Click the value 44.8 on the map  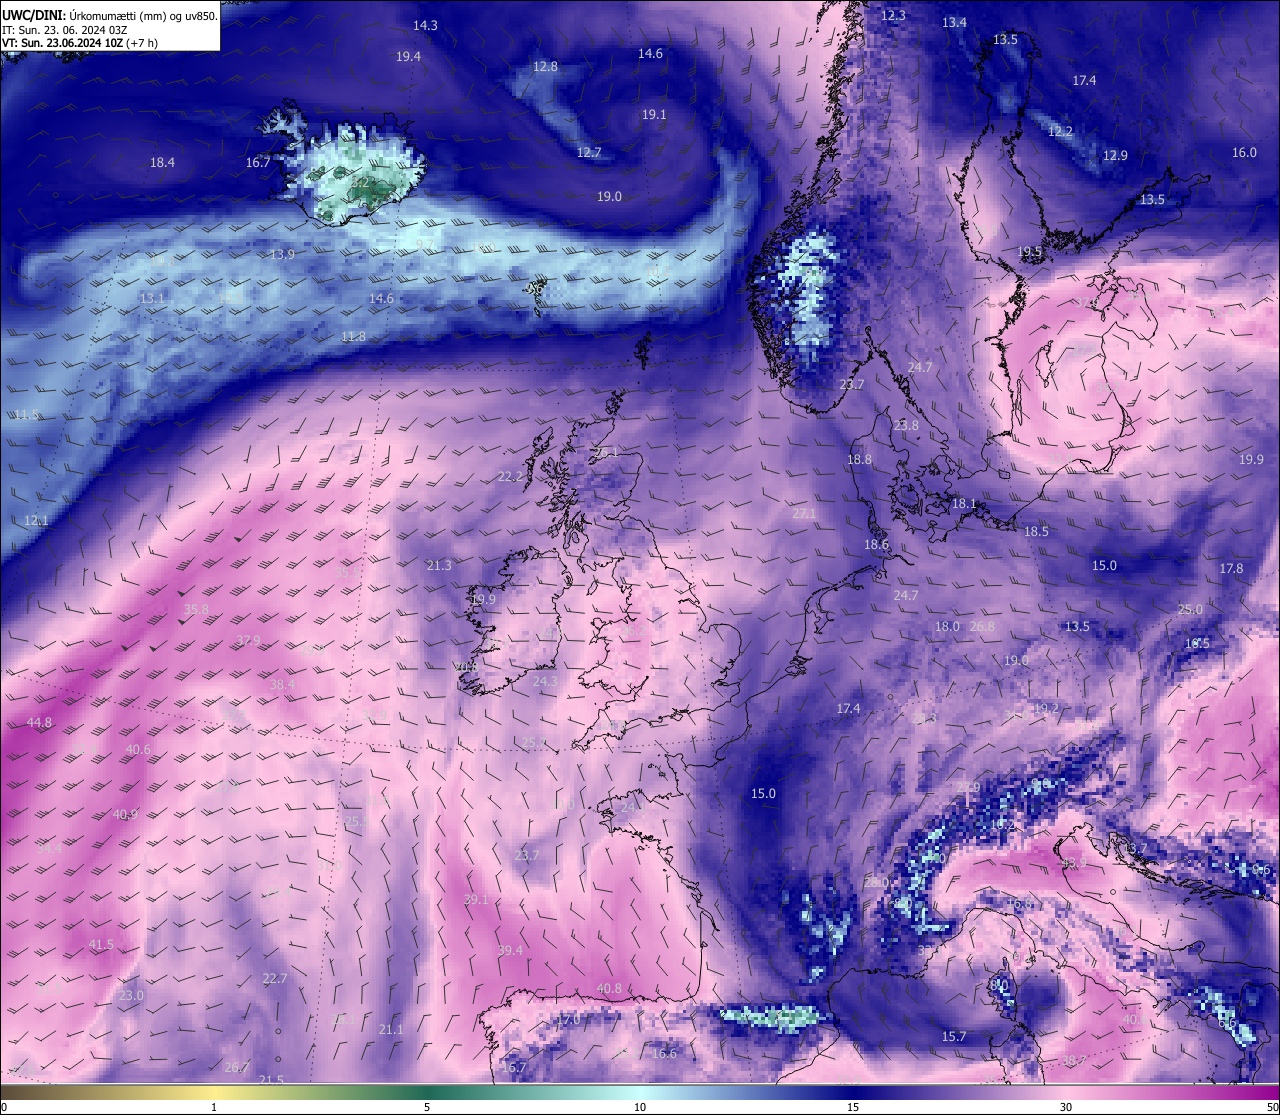point(39,723)
